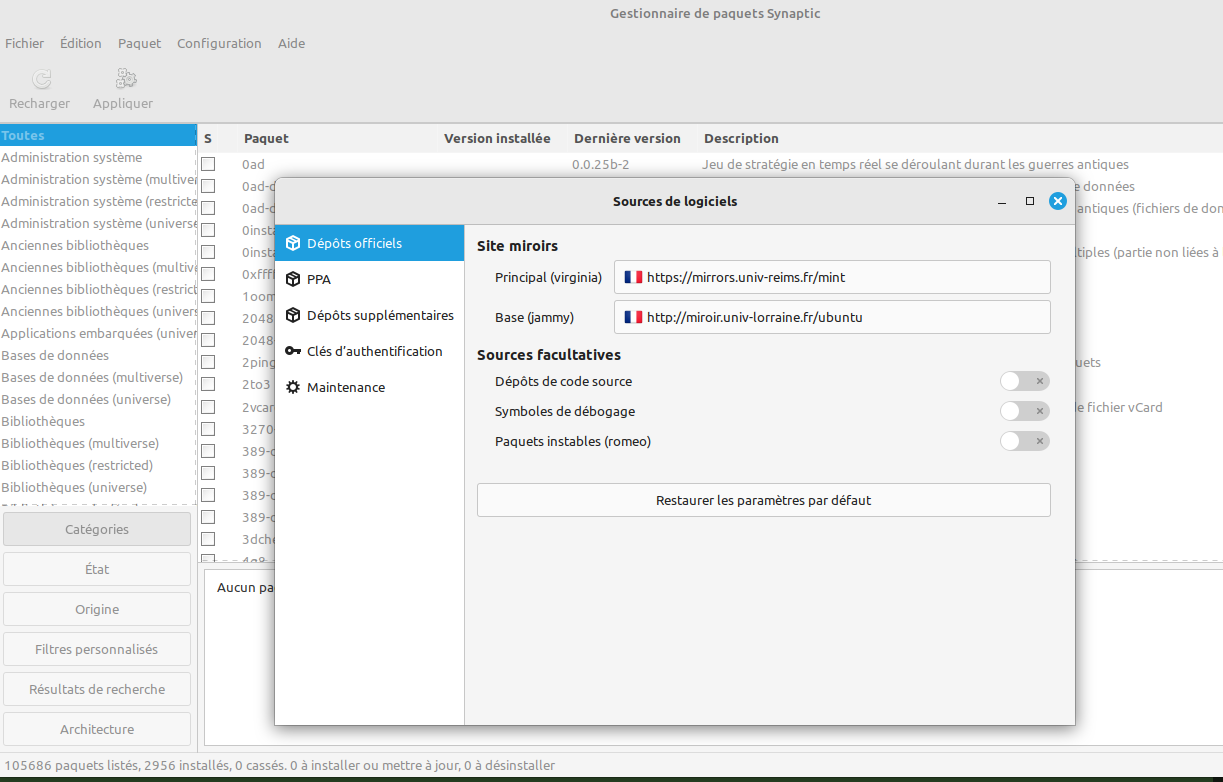This screenshot has height=782, width=1223.
Task: Choose the Principal (virginia) mirror selector
Action: (831, 277)
